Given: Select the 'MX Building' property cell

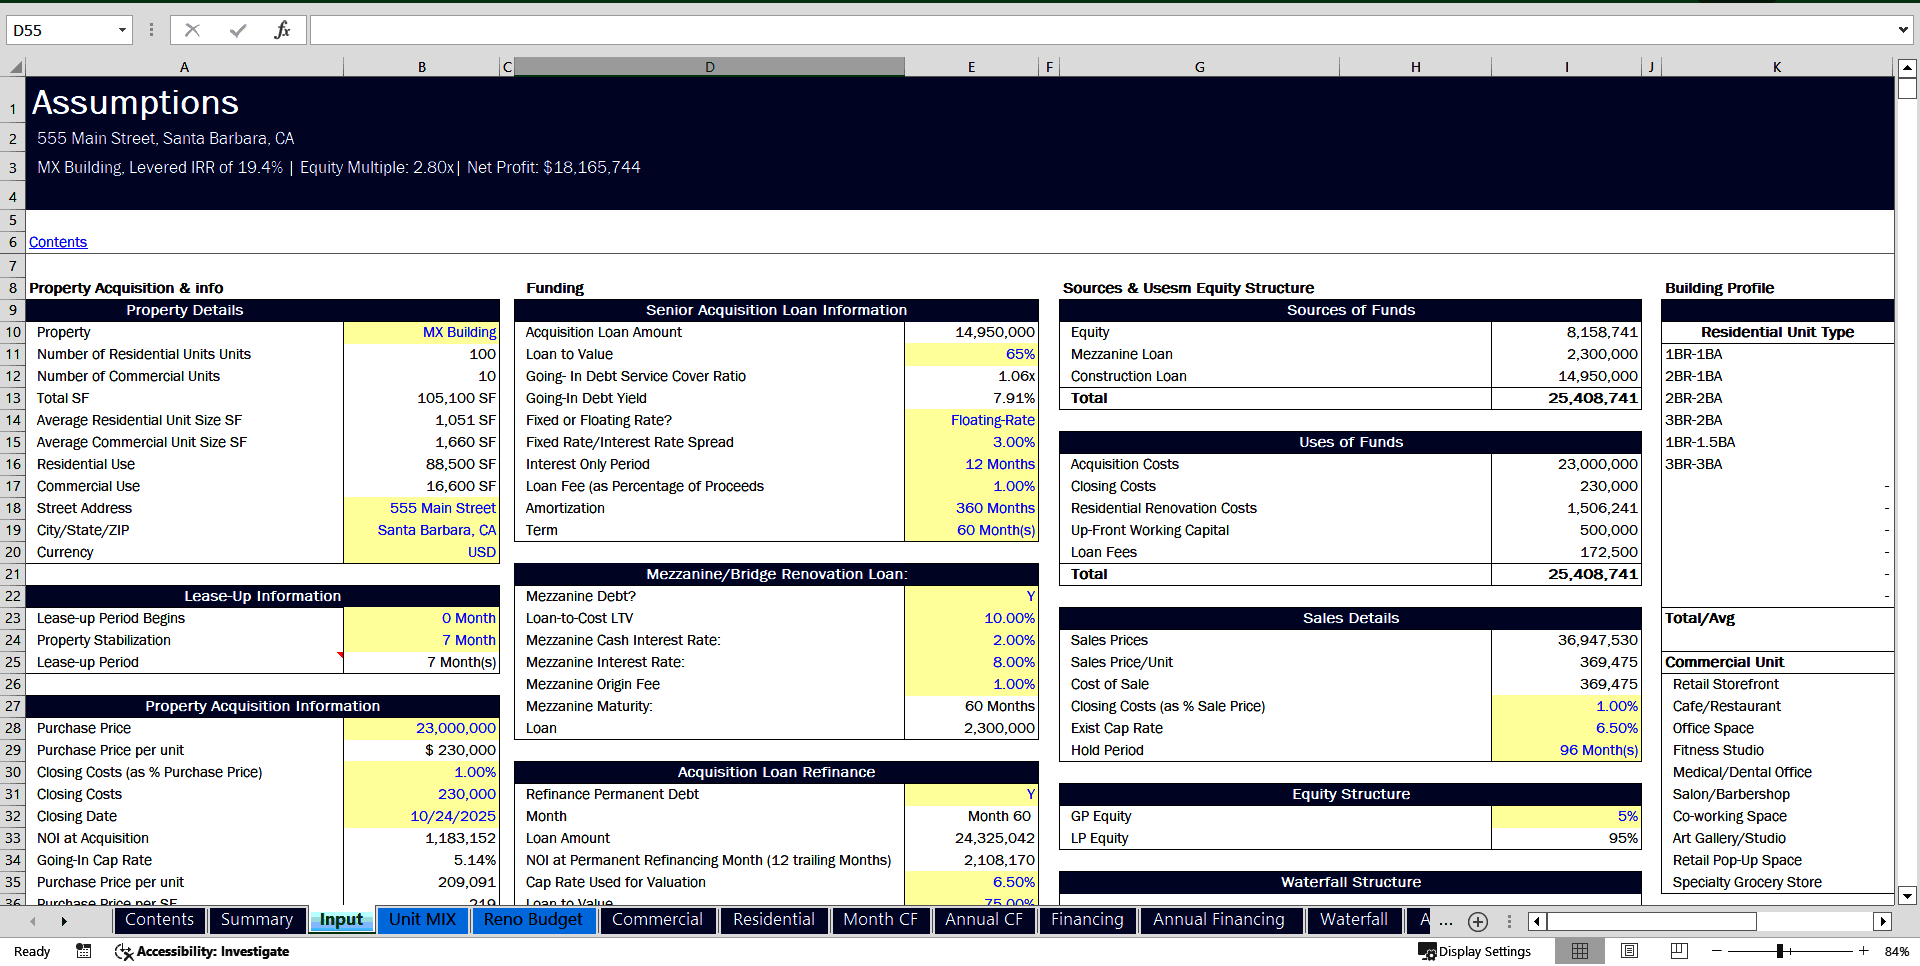Looking at the screenshot, I should [x=421, y=332].
